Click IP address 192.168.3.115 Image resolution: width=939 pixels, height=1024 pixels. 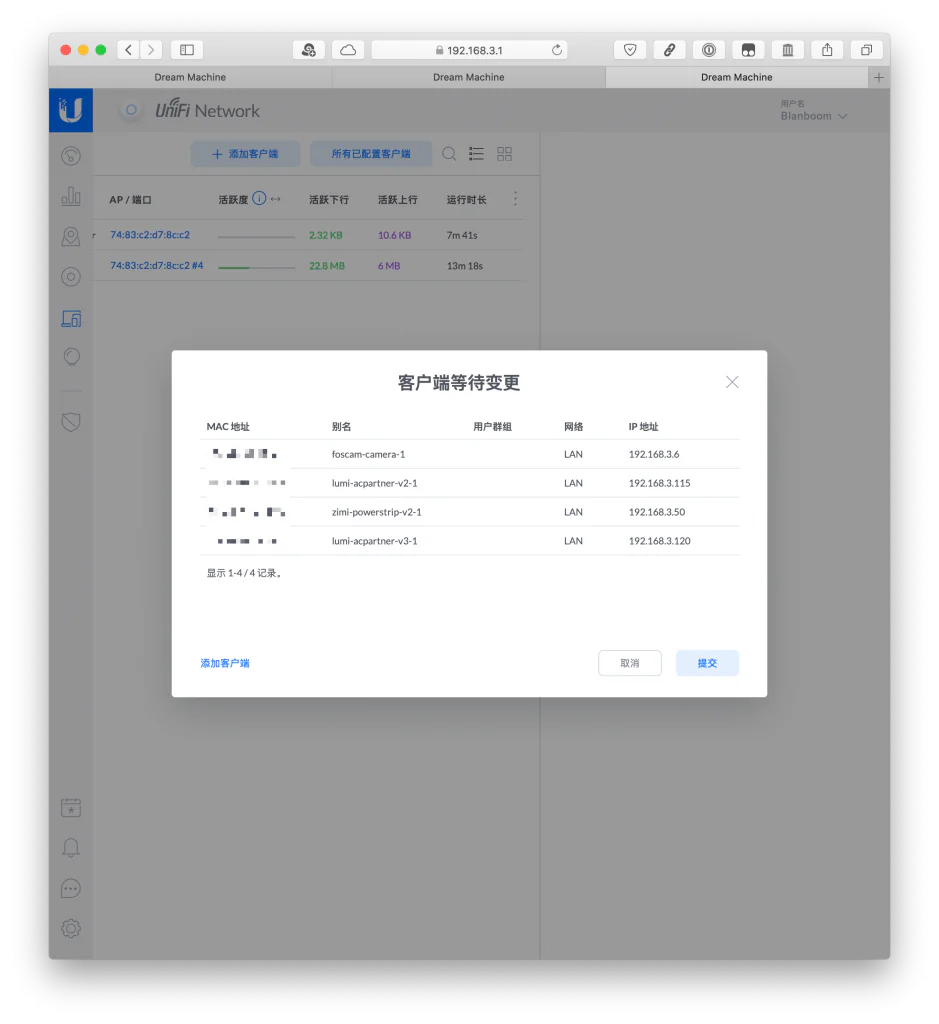[660, 483]
